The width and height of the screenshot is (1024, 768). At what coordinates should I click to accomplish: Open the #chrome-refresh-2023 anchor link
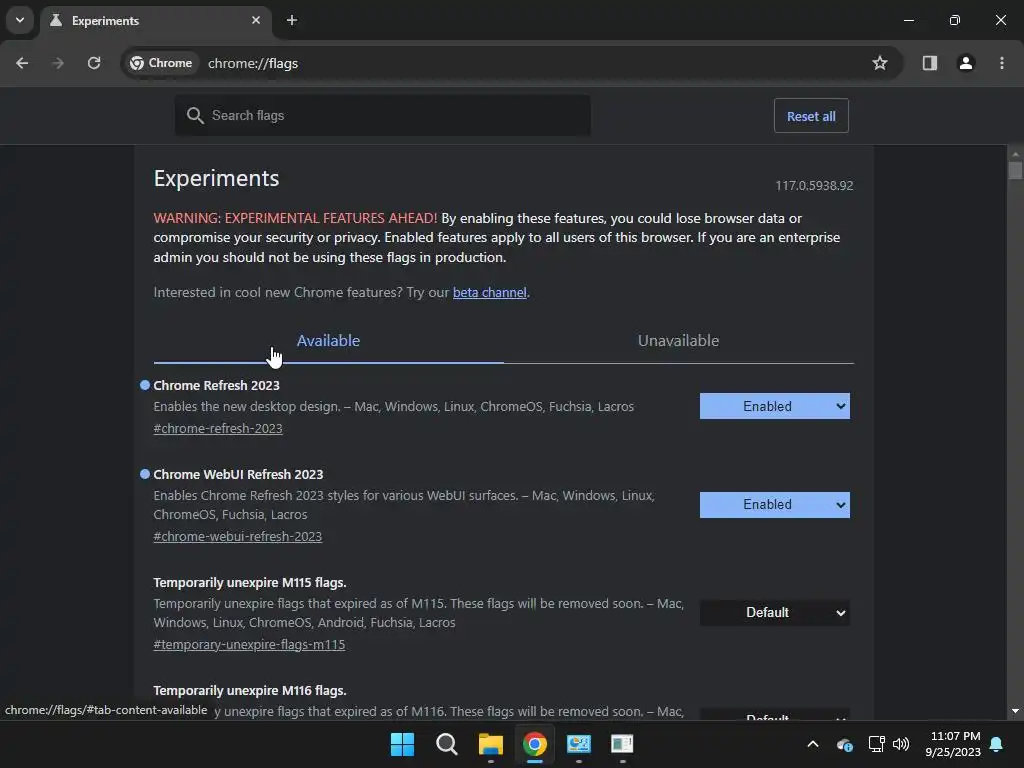tap(218, 428)
